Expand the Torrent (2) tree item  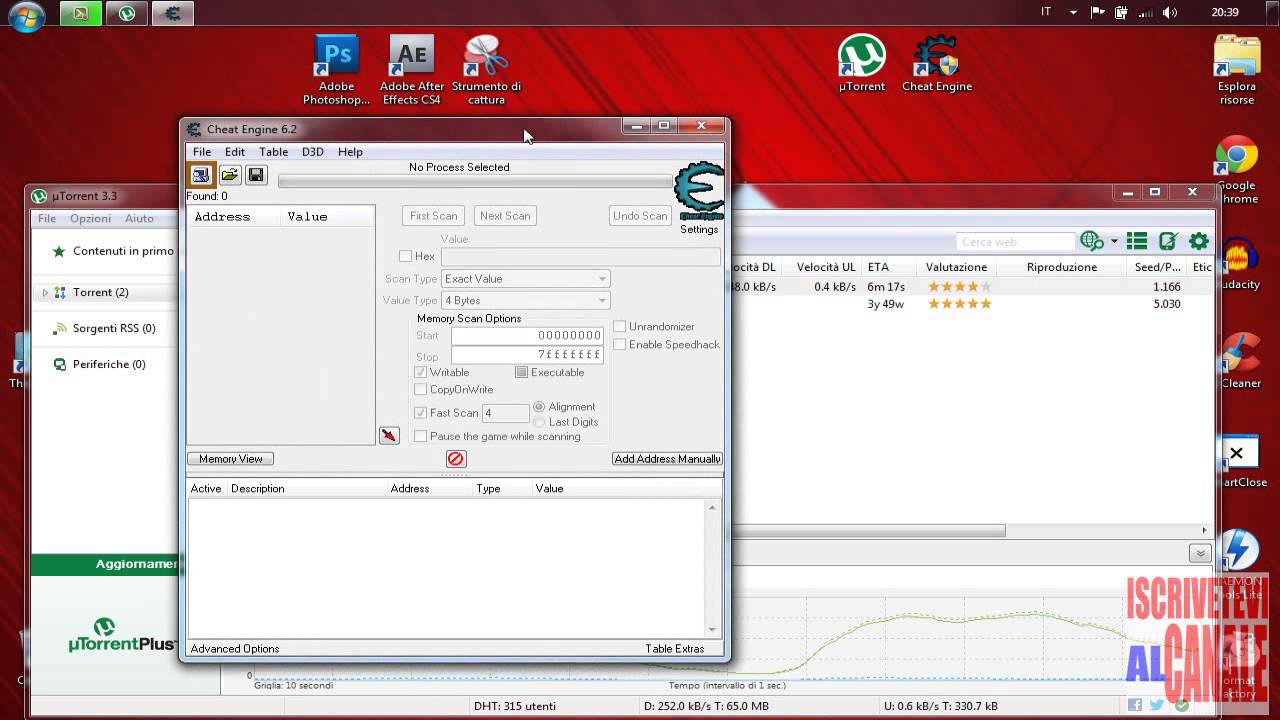(45, 292)
